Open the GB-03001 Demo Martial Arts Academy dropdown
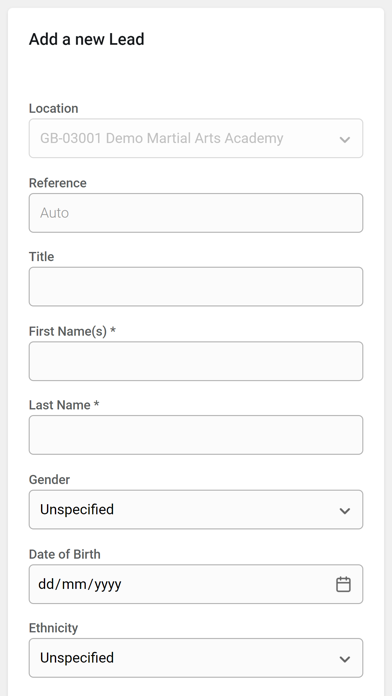The width and height of the screenshot is (392, 696). (196, 138)
